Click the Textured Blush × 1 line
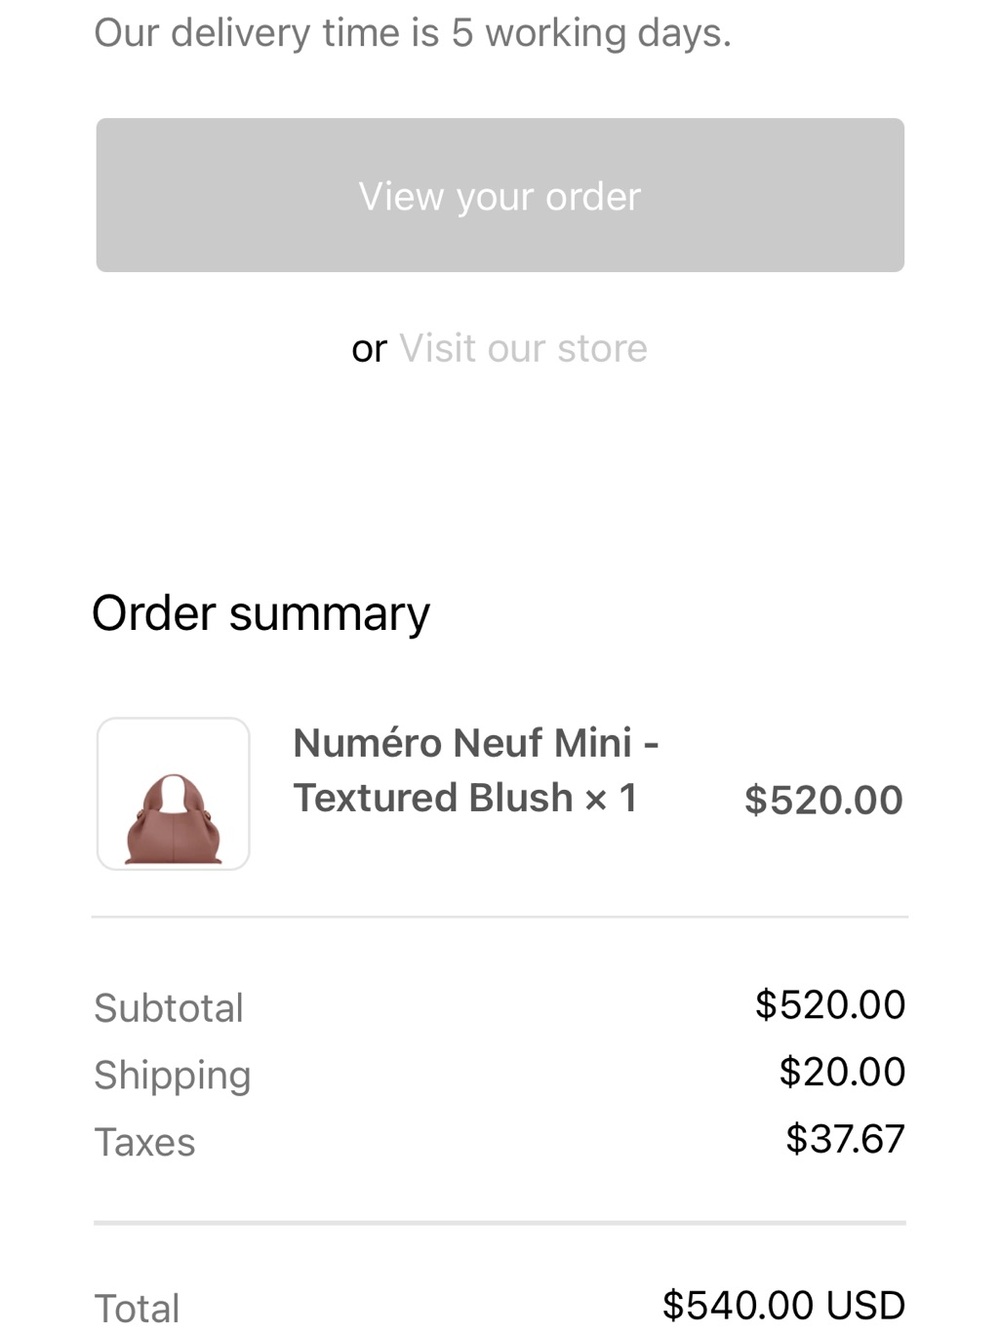Viewport: 1000px width, 1333px height. (465, 798)
